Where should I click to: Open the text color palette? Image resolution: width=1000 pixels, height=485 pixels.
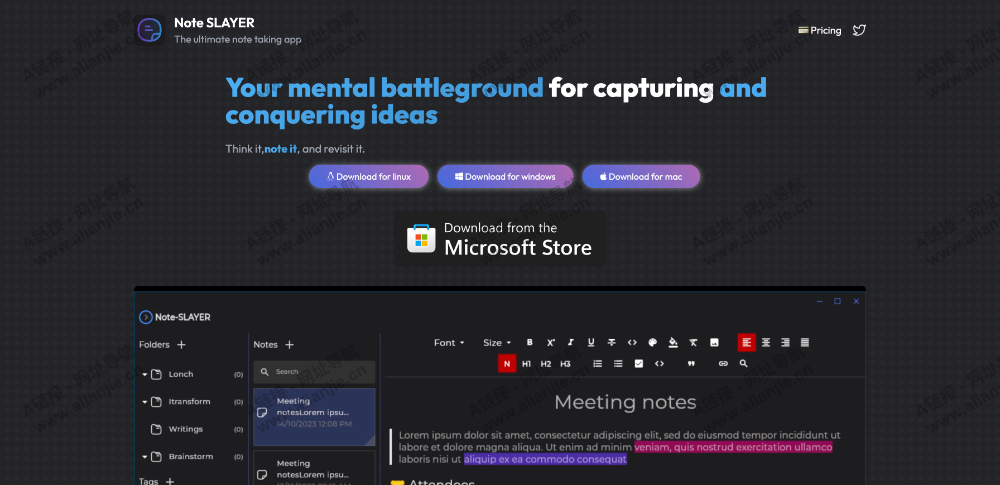tap(652, 343)
